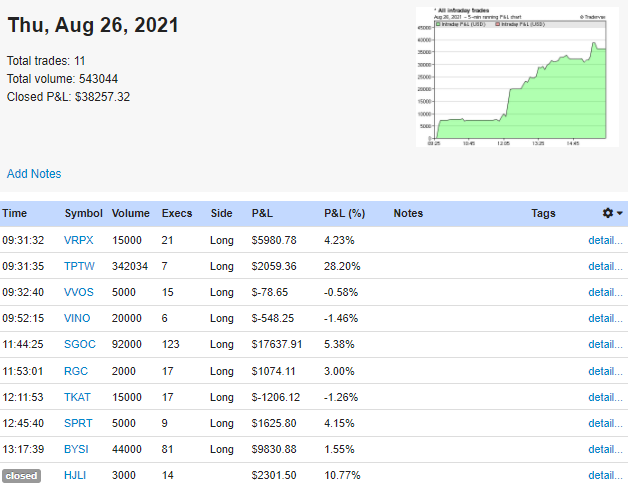The image size is (629, 487).
Task: Open the TPTW symbol link
Action: (79, 266)
